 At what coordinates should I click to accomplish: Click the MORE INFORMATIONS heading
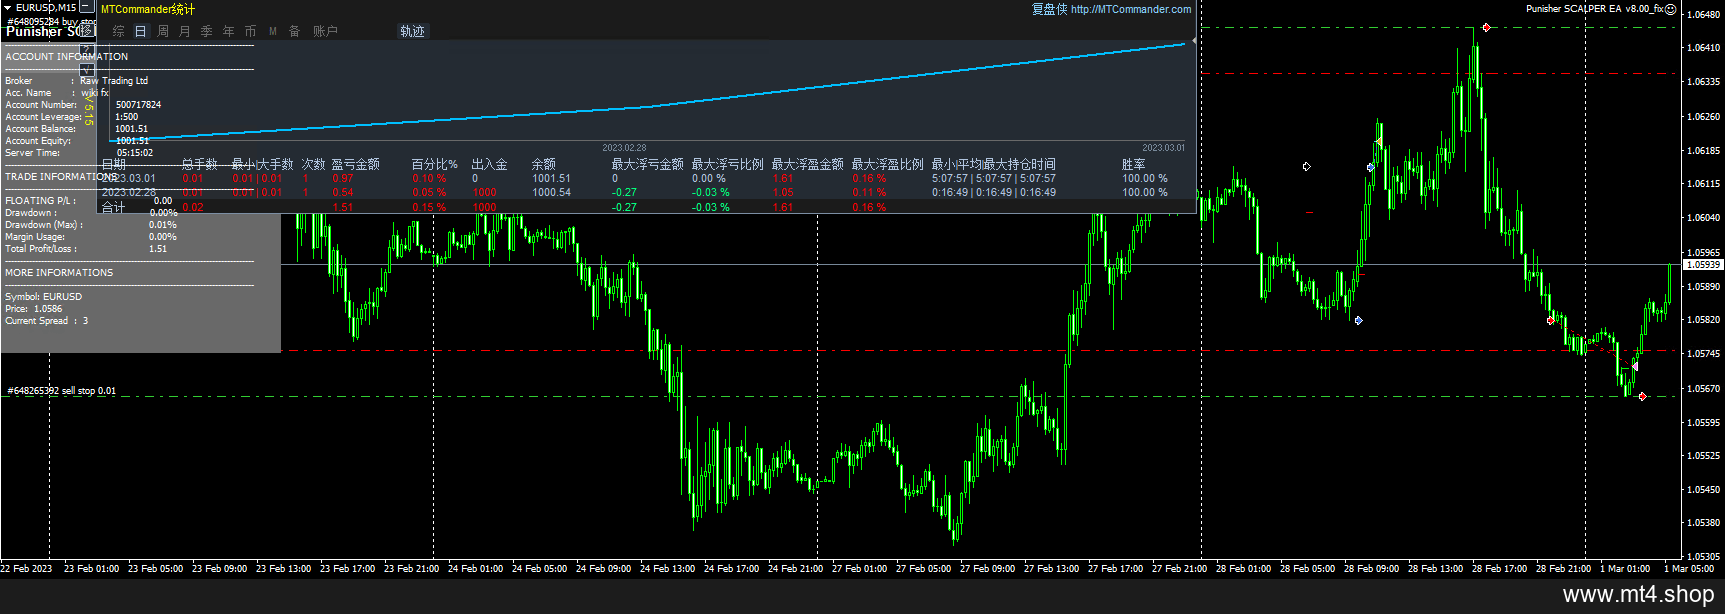pos(59,273)
